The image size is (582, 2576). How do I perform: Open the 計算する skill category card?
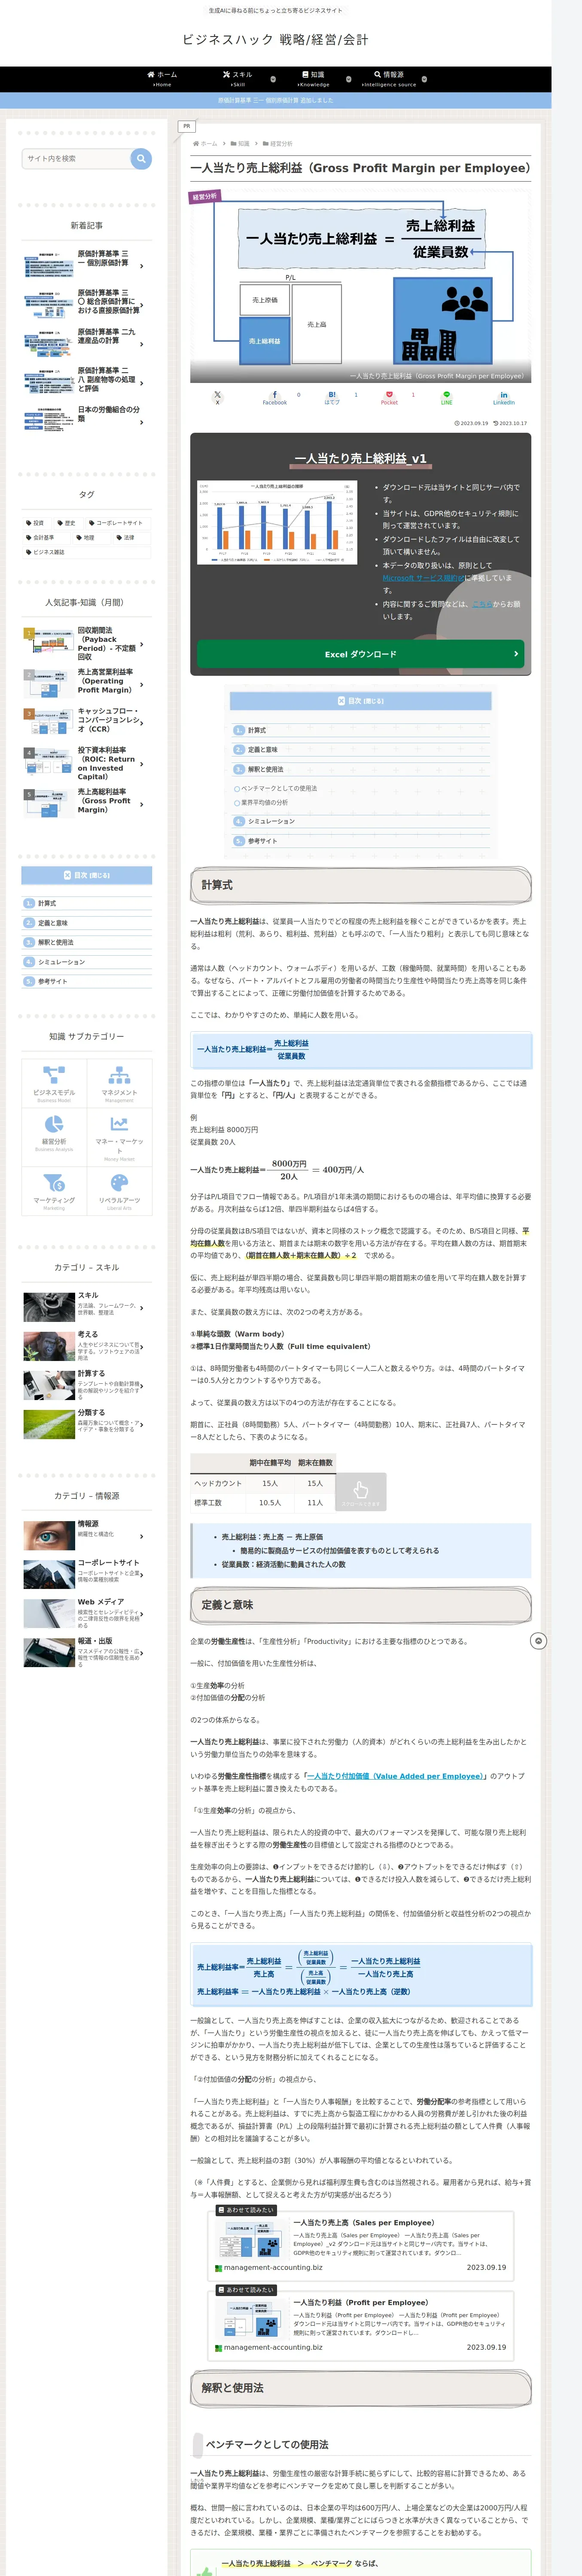pos(87,1385)
